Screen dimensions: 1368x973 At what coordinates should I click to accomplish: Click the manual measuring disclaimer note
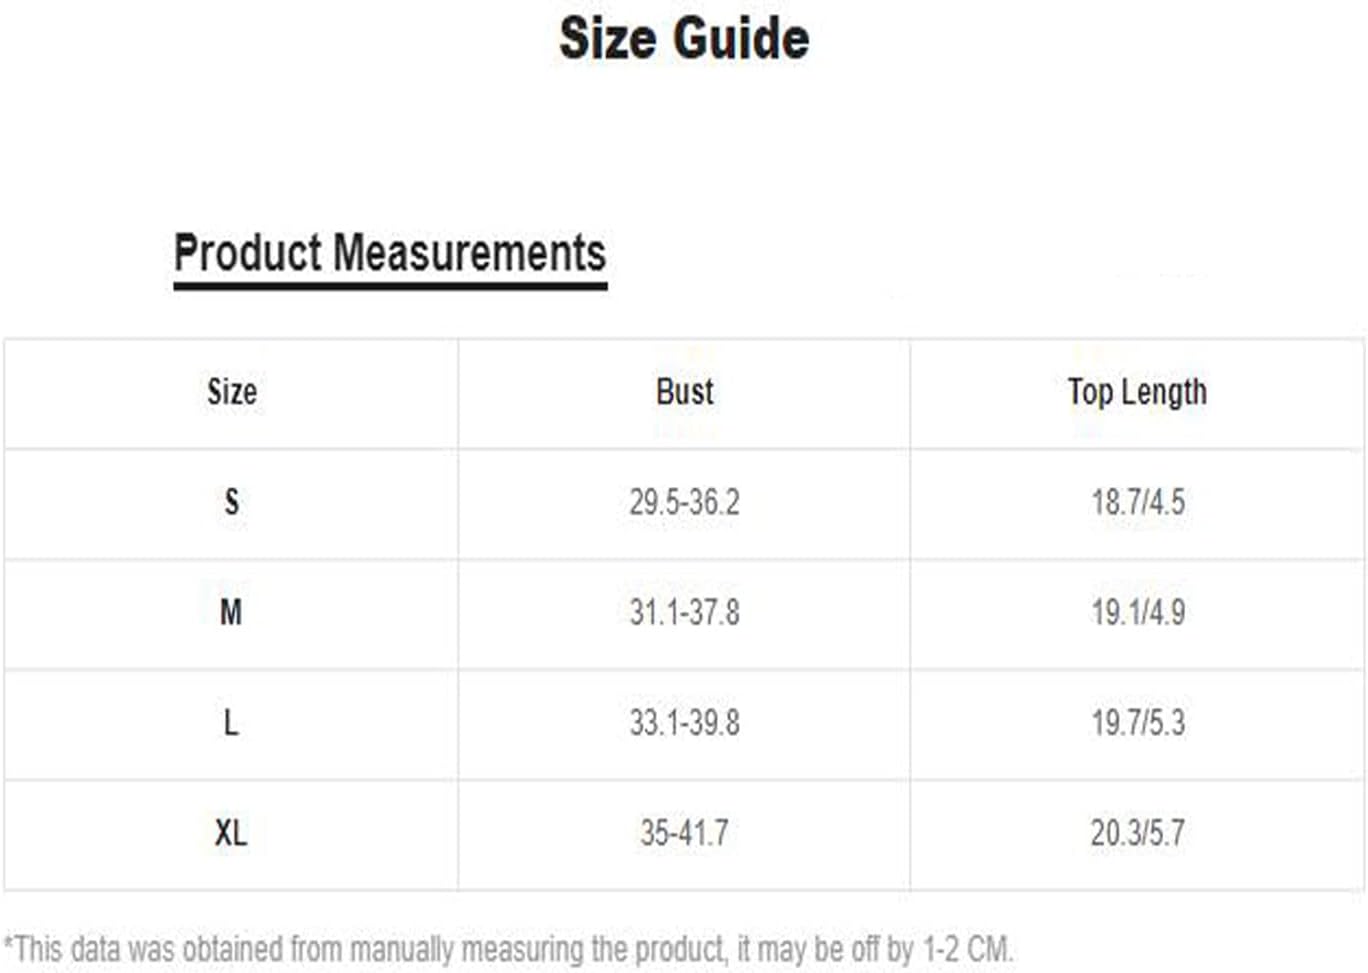pos(509,948)
